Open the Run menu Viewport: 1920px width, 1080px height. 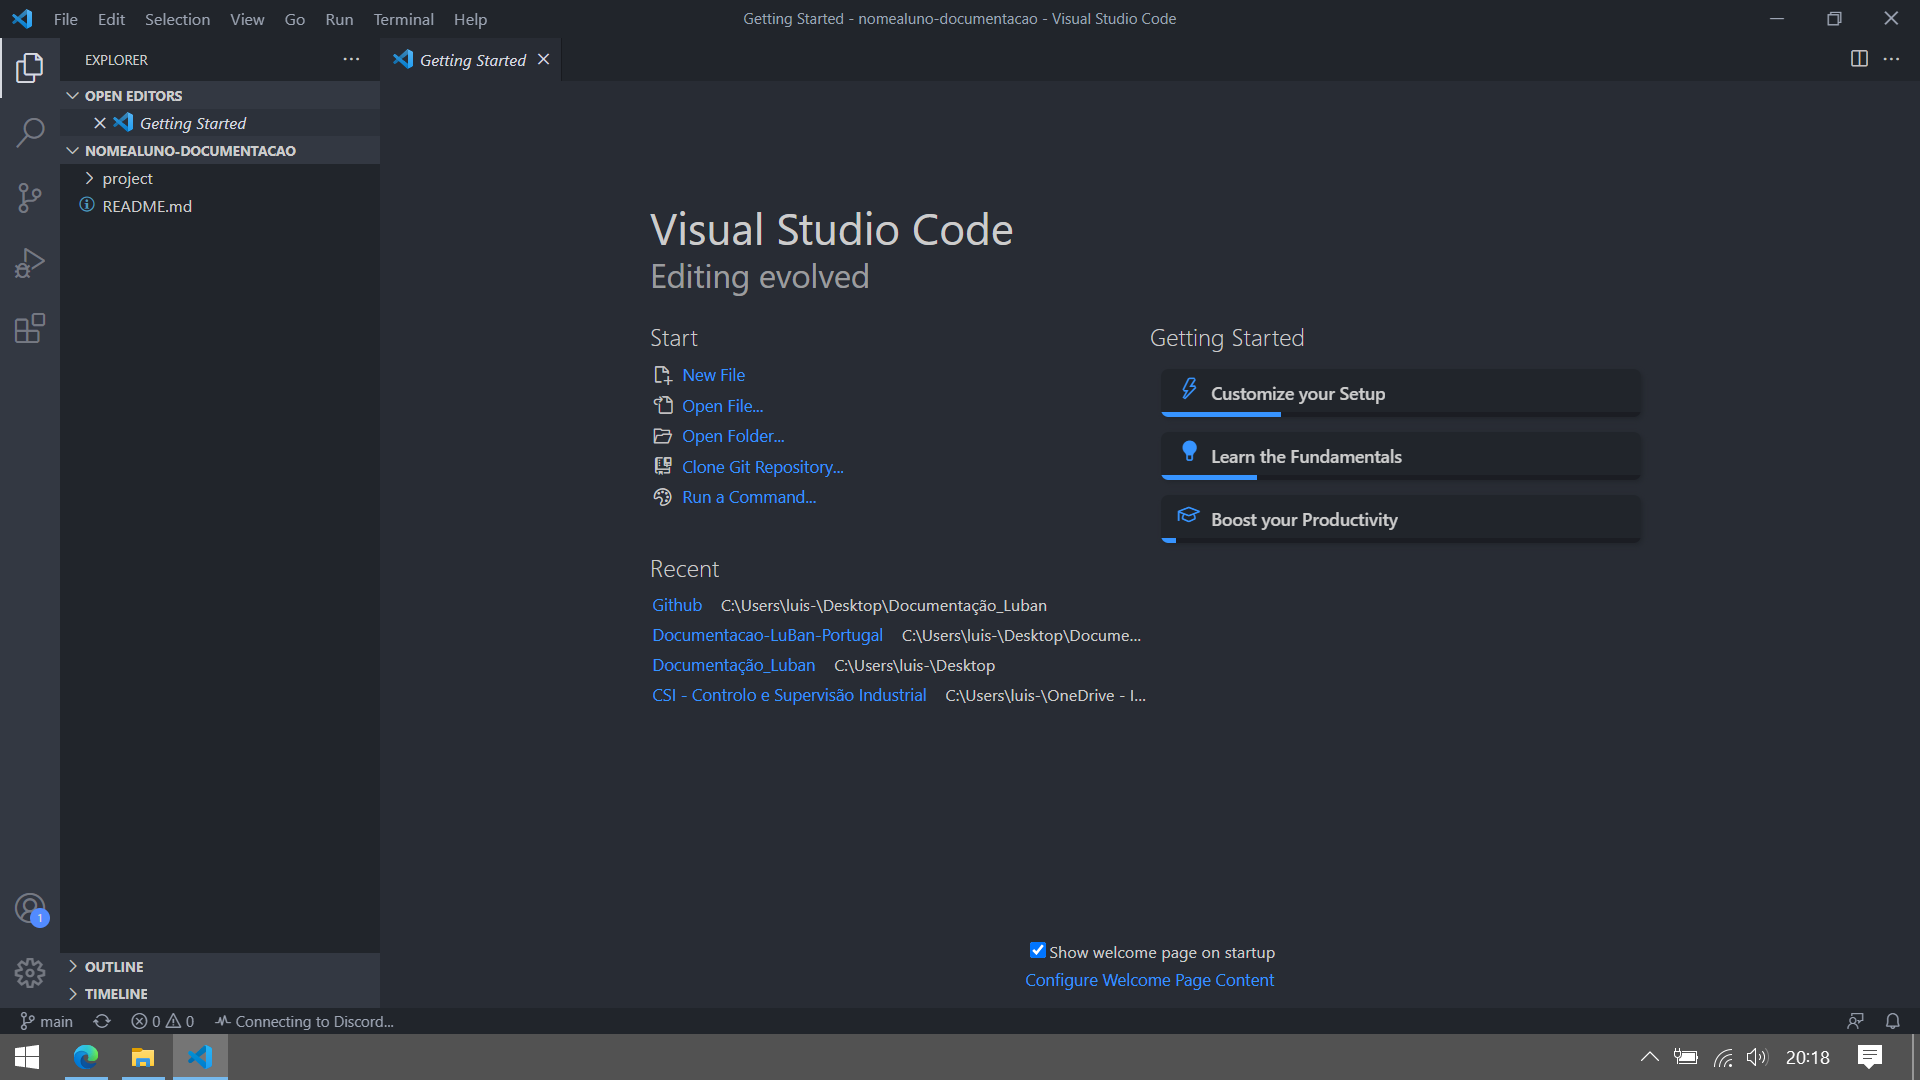tap(339, 19)
